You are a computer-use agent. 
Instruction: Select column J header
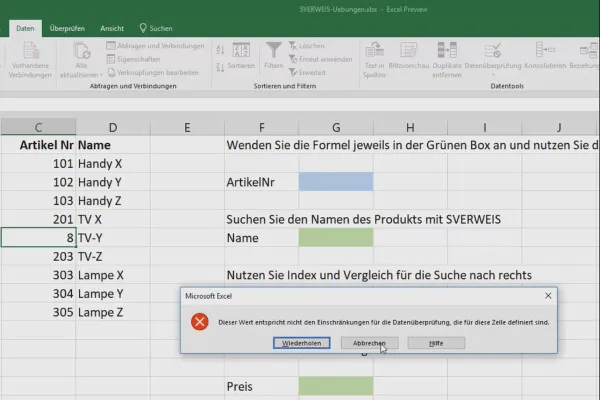click(x=559, y=127)
